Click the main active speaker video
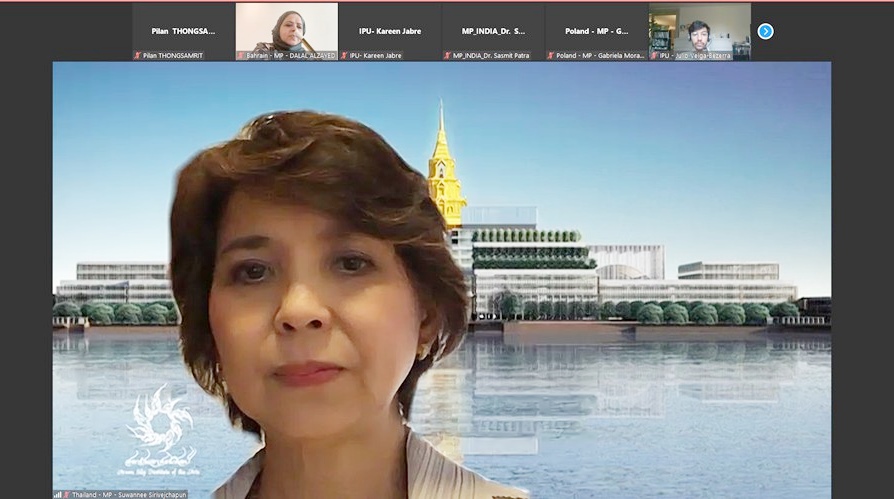 point(442,280)
